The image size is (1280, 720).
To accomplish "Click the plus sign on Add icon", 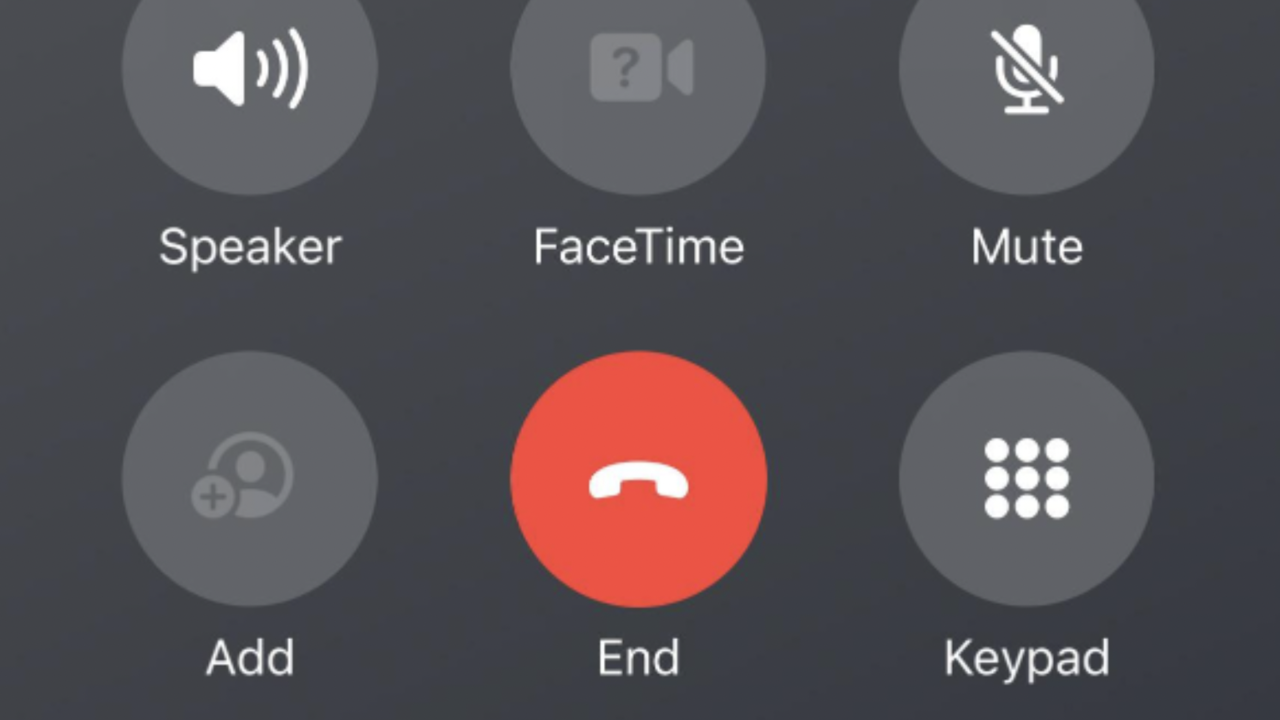I will point(211,497).
